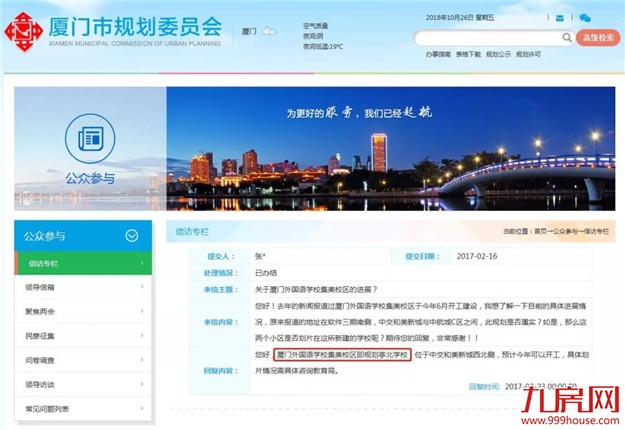This screenshot has width=625, height=430.
Task: Click the arrow on the 领导信箱 row
Action: click(x=142, y=287)
